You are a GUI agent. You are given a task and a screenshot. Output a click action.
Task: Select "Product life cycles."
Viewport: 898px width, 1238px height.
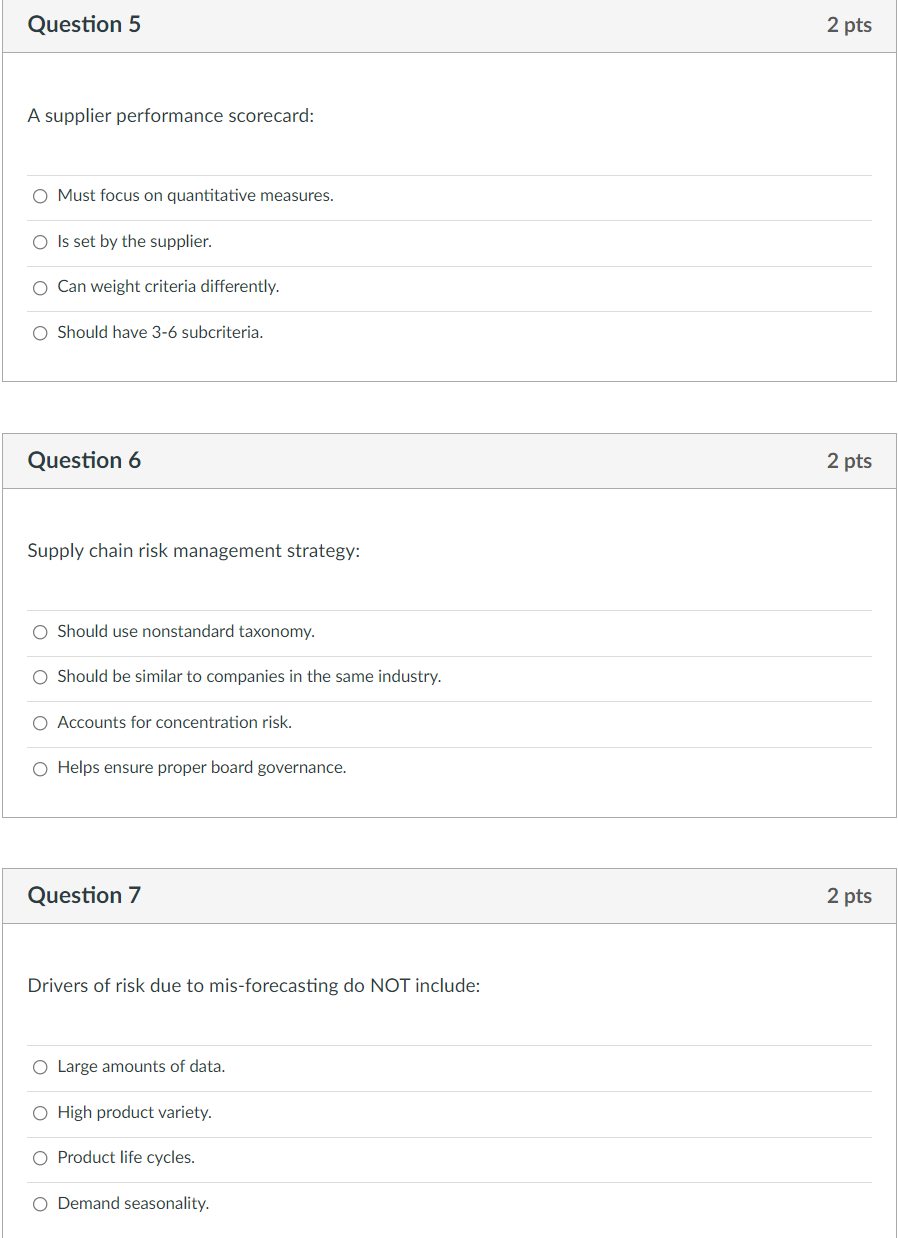[x=40, y=1158]
